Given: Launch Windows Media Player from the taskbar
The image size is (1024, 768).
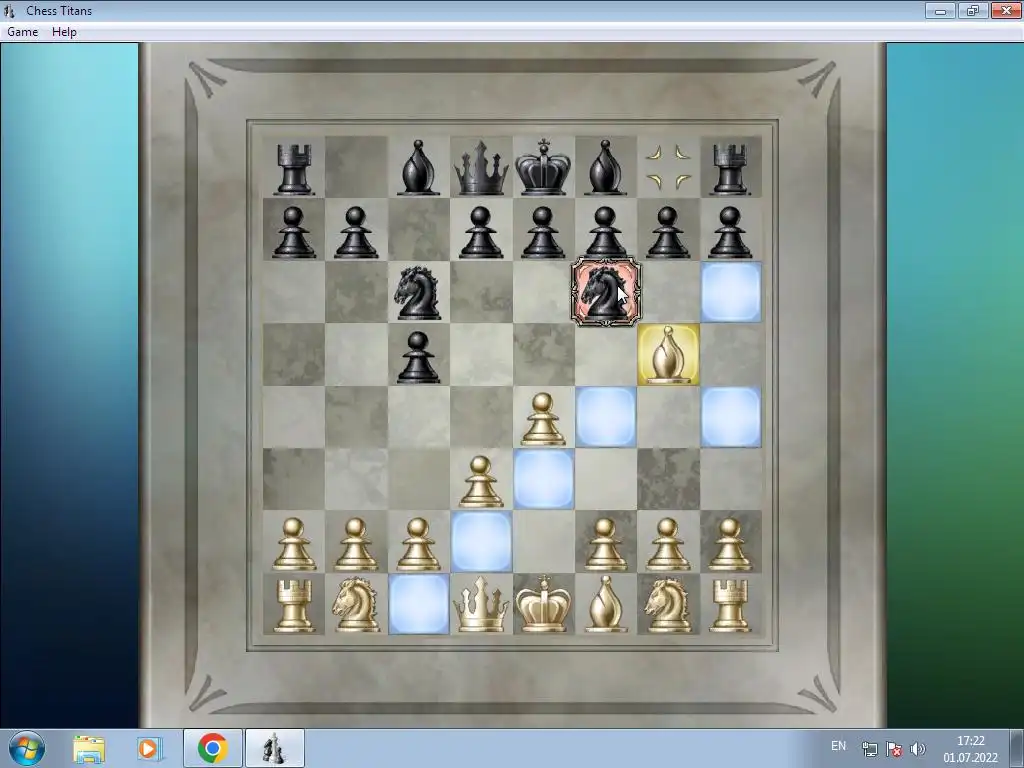Looking at the screenshot, I should coord(149,749).
